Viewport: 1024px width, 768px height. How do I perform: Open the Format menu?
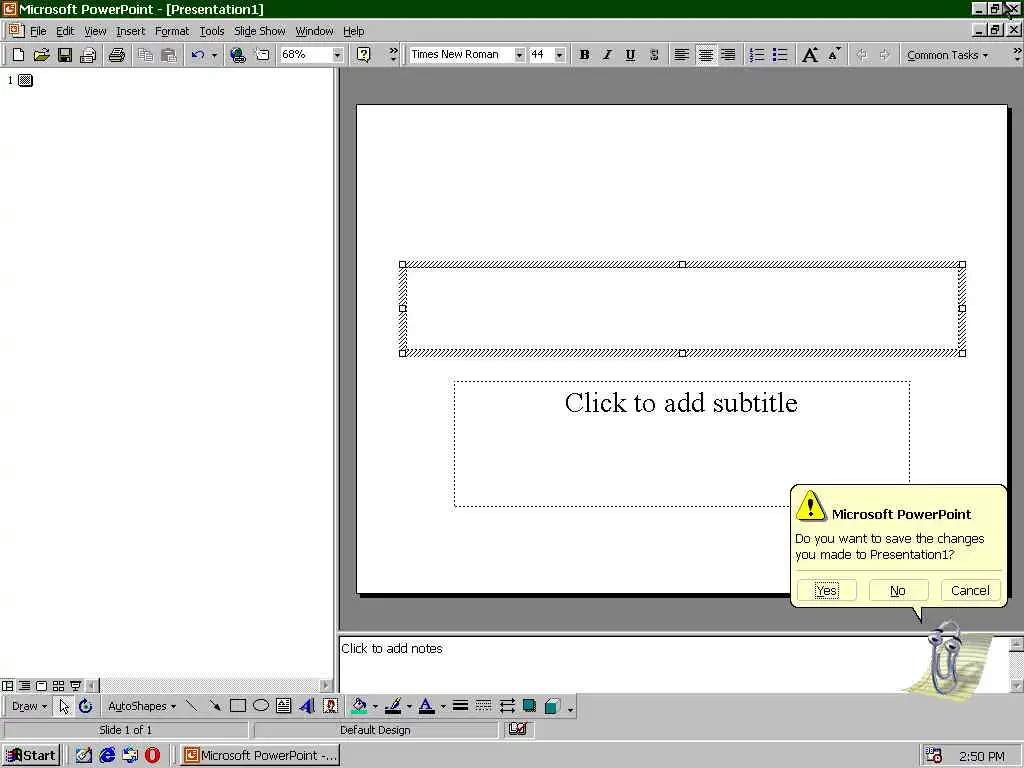pos(172,31)
